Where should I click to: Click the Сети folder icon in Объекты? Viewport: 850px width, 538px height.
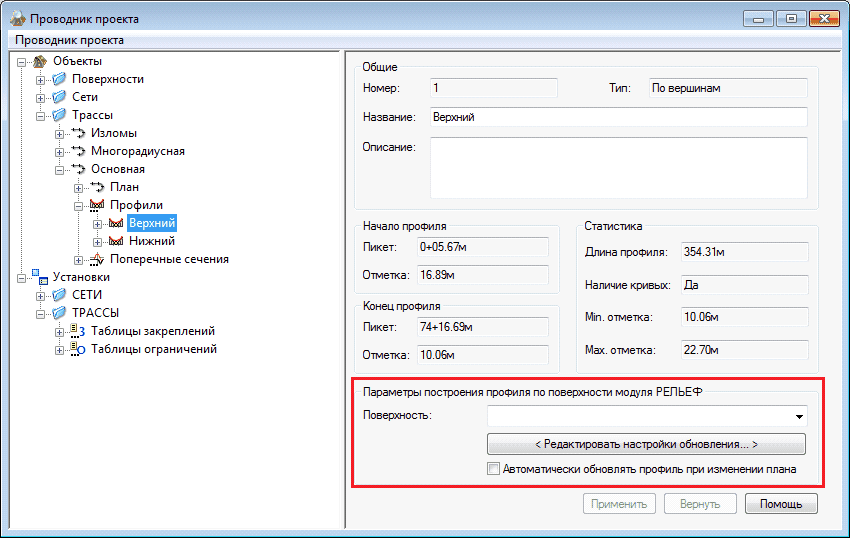59,97
